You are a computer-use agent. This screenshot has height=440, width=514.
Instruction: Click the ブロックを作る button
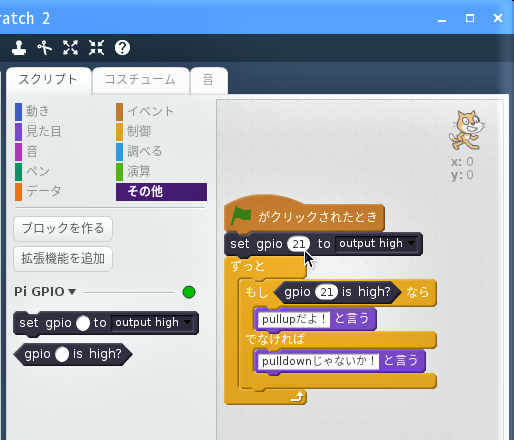click(x=63, y=229)
